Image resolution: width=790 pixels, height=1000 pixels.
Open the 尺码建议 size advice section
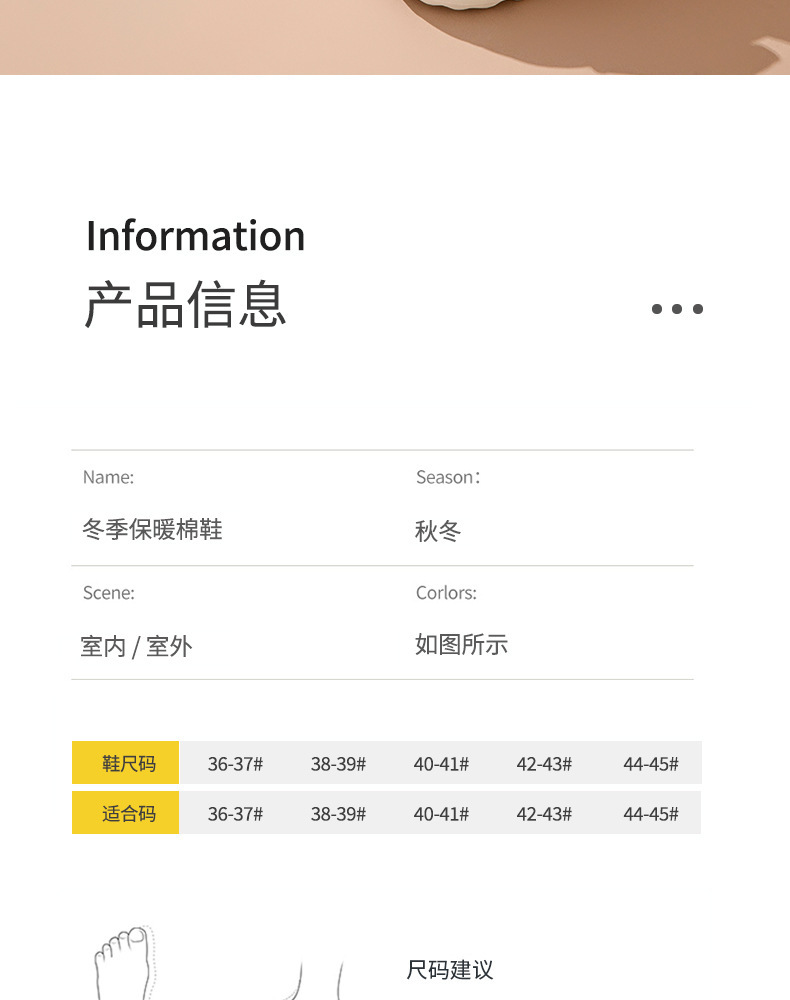tap(450, 970)
